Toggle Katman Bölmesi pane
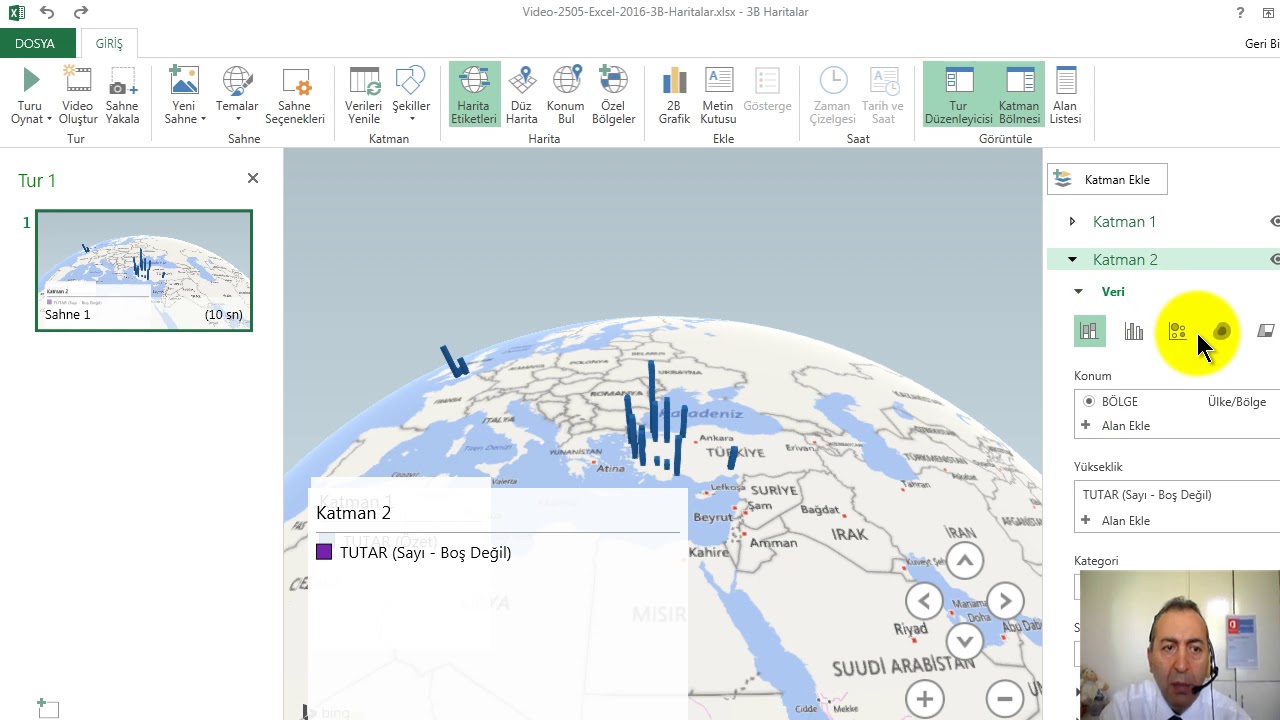Image resolution: width=1280 pixels, height=720 pixels. (x=1020, y=95)
